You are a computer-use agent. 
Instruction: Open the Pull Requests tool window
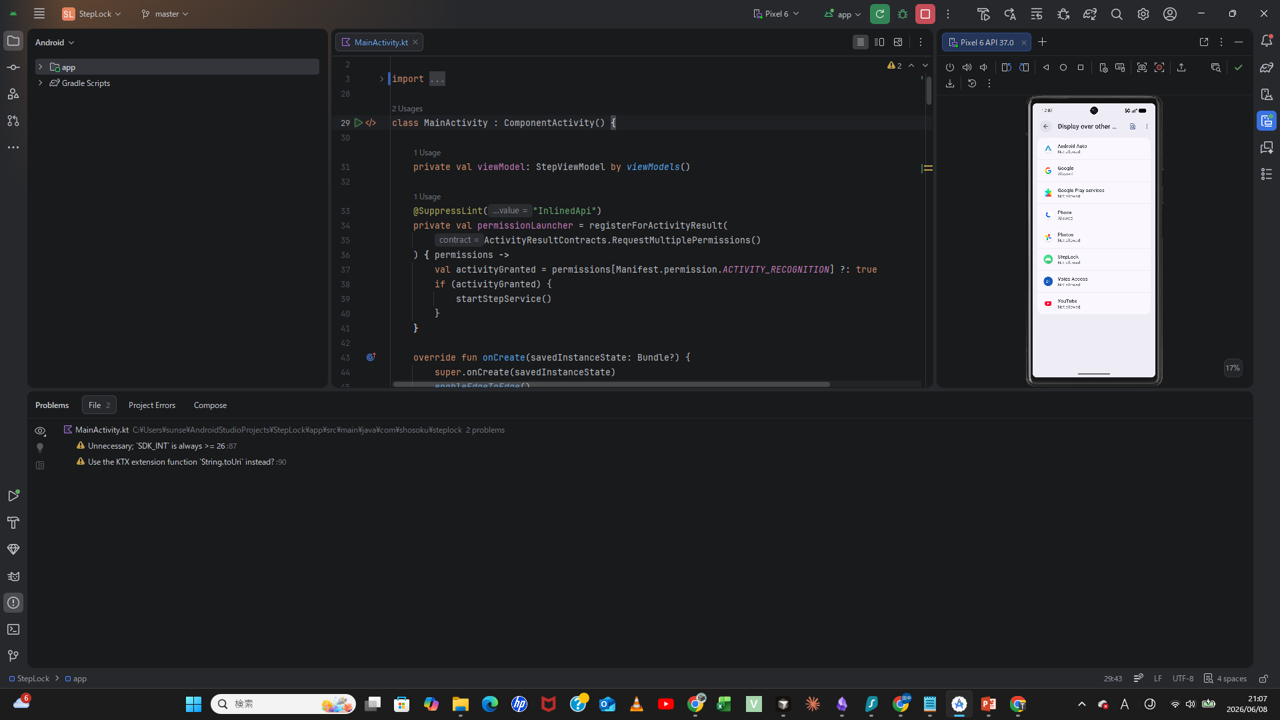[13, 120]
